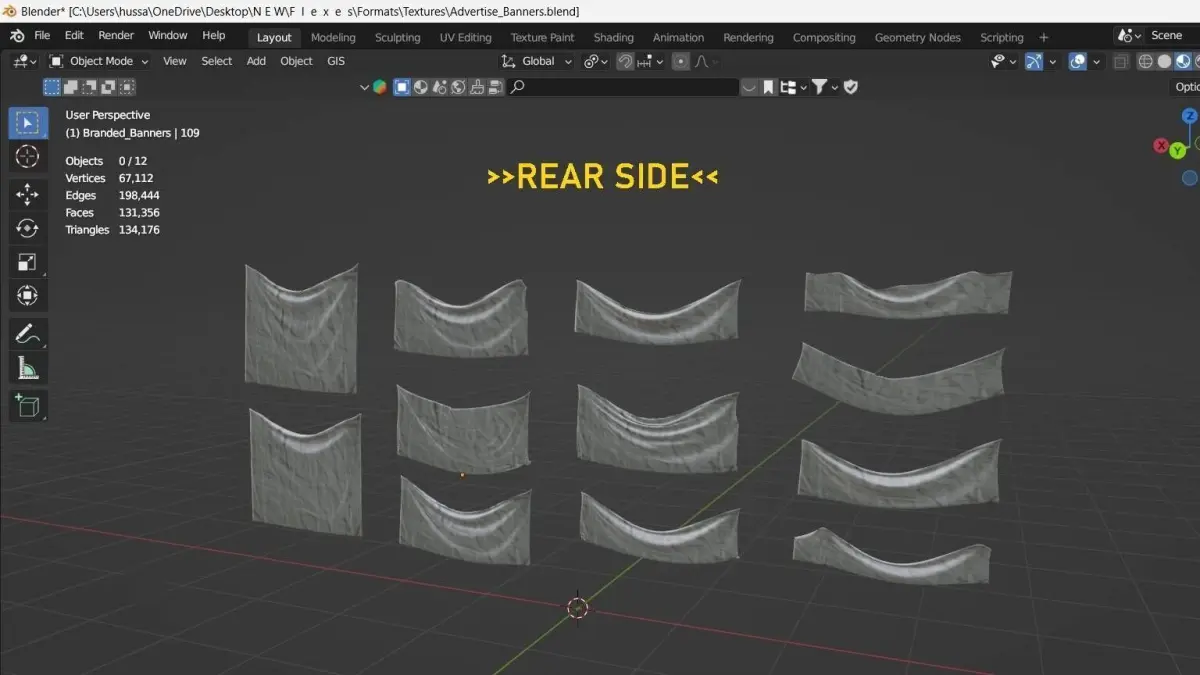Click the bookmark icon beside the search field

tap(768, 87)
